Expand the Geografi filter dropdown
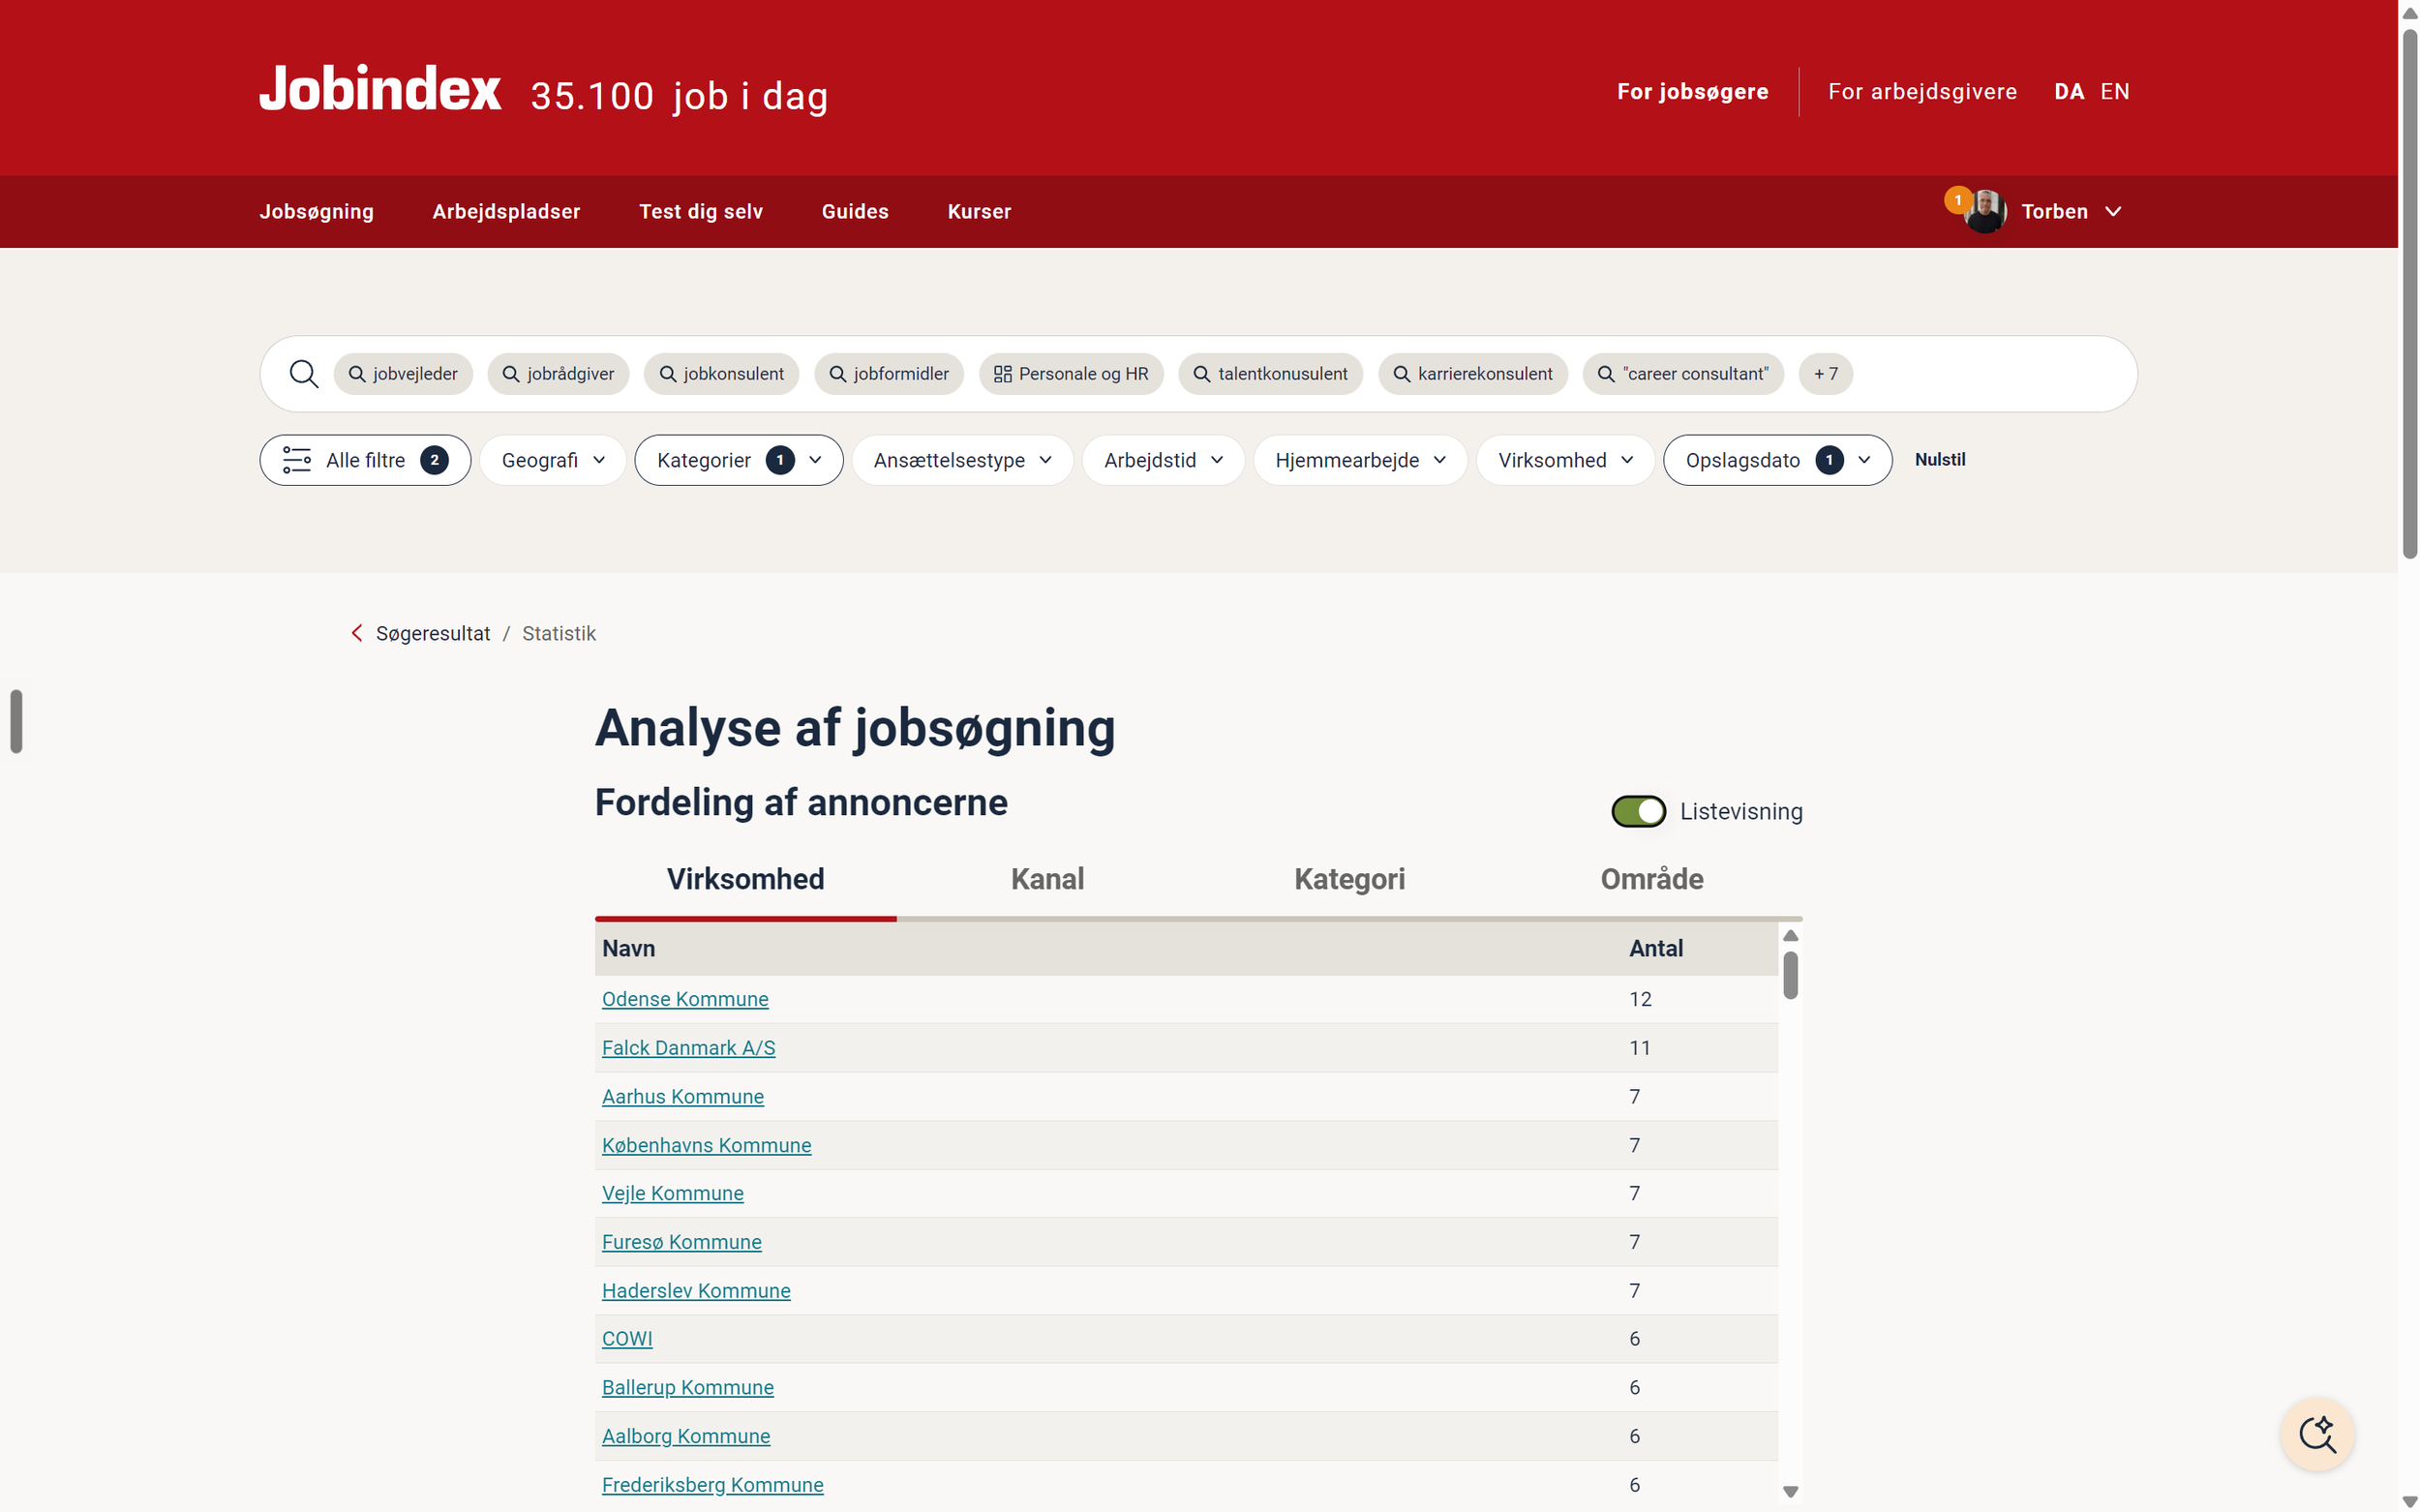The height and width of the screenshot is (1512, 2420). tap(553, 460)
